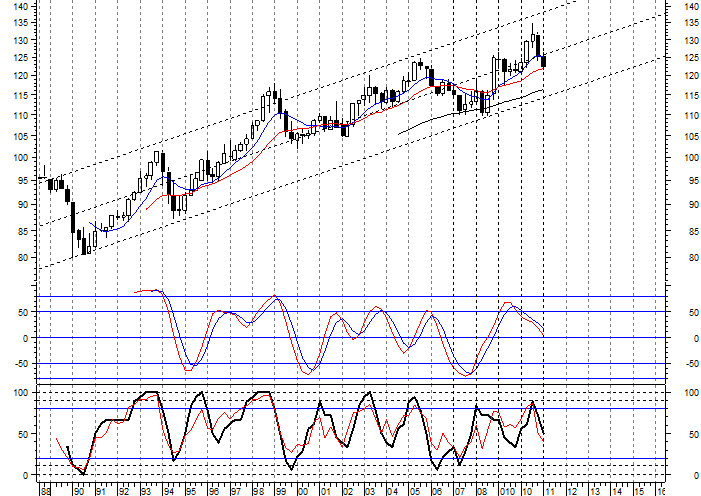
Task: Click the 04 year label below the chart
Action: click(x=392, y=492)
